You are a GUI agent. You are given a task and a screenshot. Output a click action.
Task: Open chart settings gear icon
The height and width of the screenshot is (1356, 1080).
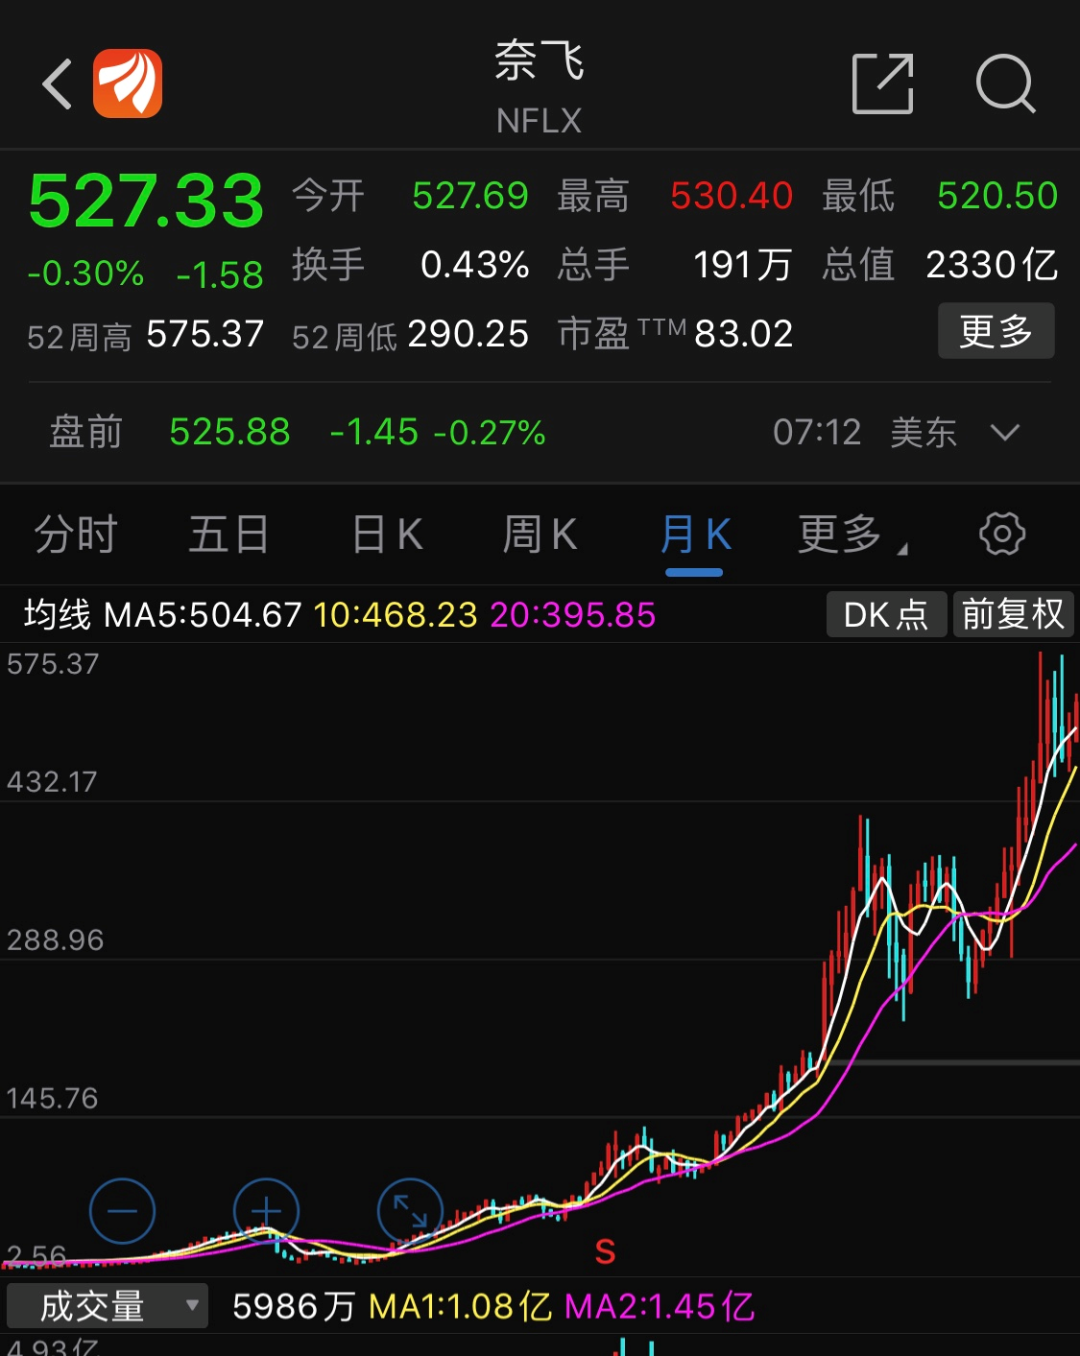(x=1002, y=534)
